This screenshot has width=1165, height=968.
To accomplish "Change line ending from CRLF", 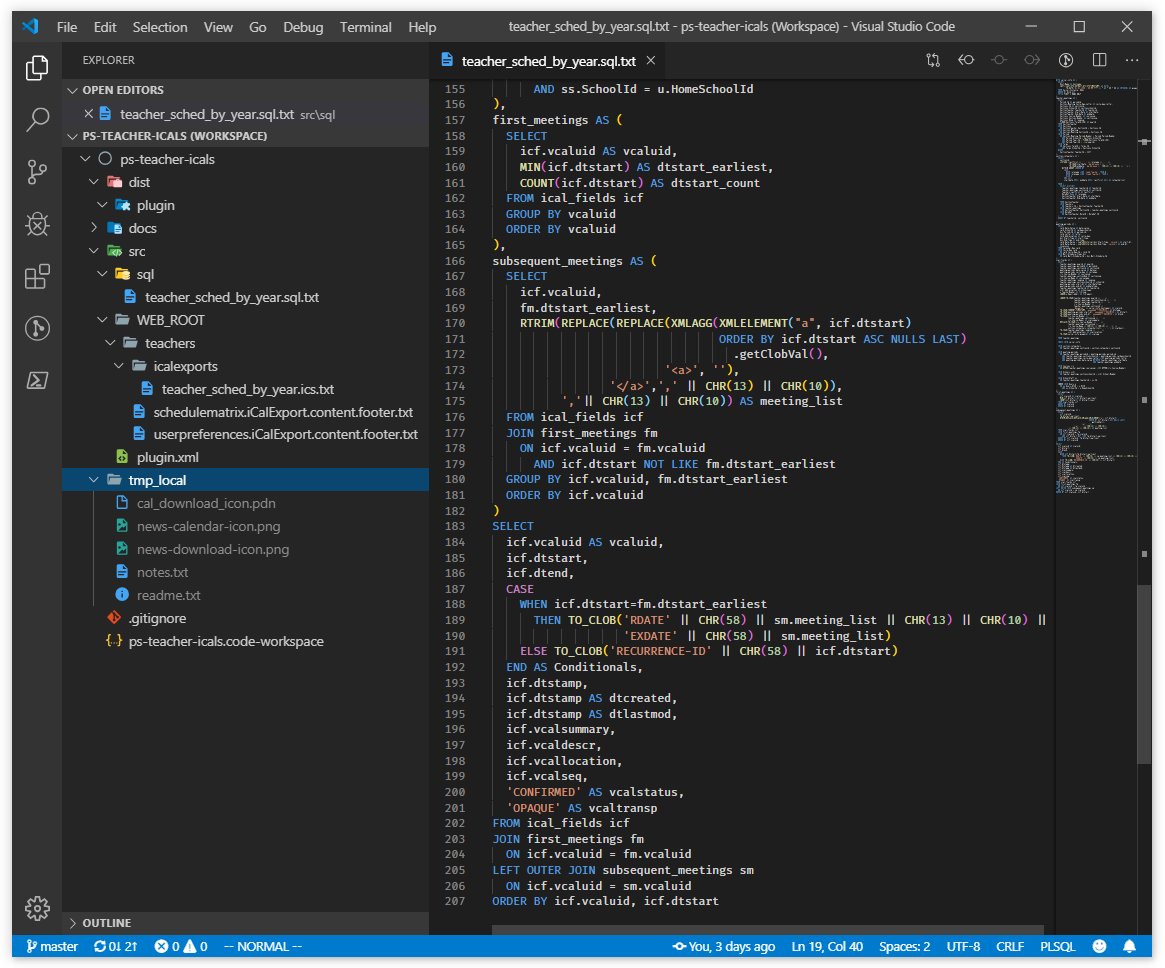I will click(x=1010, y=946).
